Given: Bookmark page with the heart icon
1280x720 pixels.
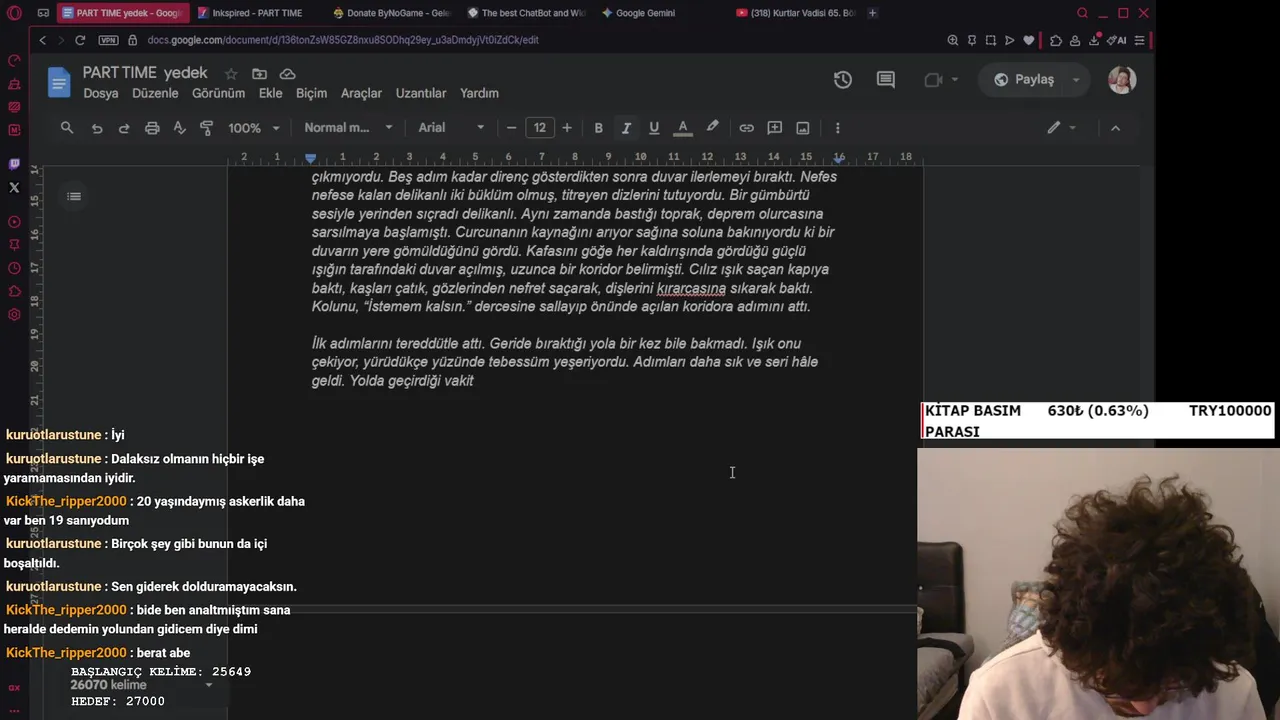Looking at the screenshot, I should click(1030, 40).
